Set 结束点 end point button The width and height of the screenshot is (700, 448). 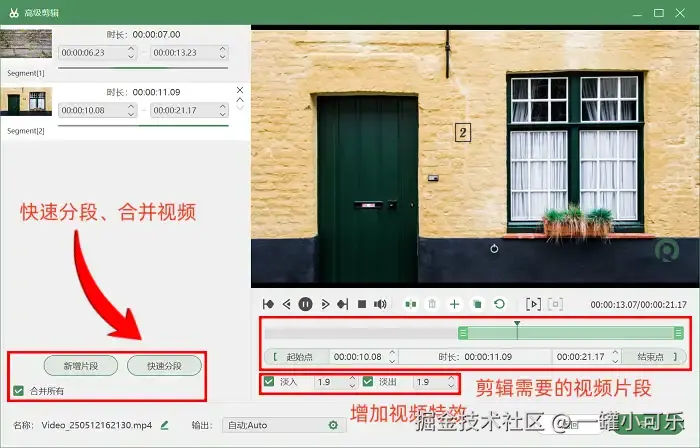(x=654, y=357)
